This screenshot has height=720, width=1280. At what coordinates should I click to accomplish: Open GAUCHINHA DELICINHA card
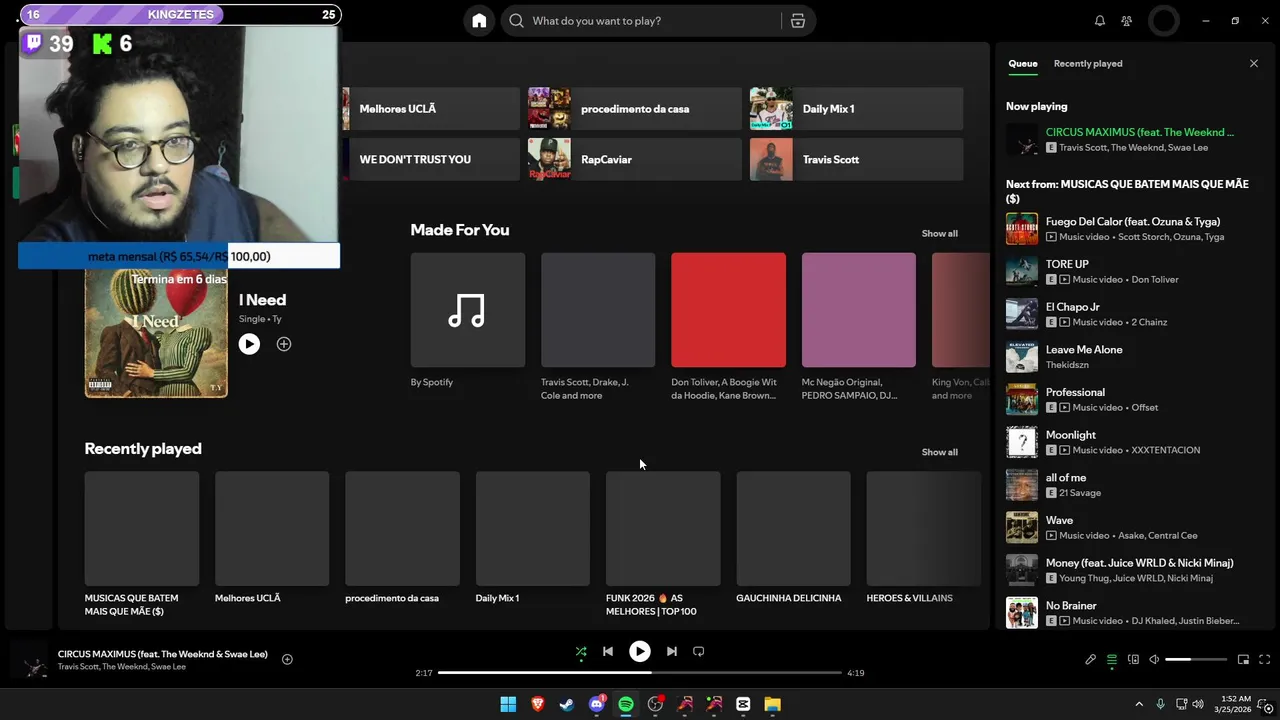point(794,539)
